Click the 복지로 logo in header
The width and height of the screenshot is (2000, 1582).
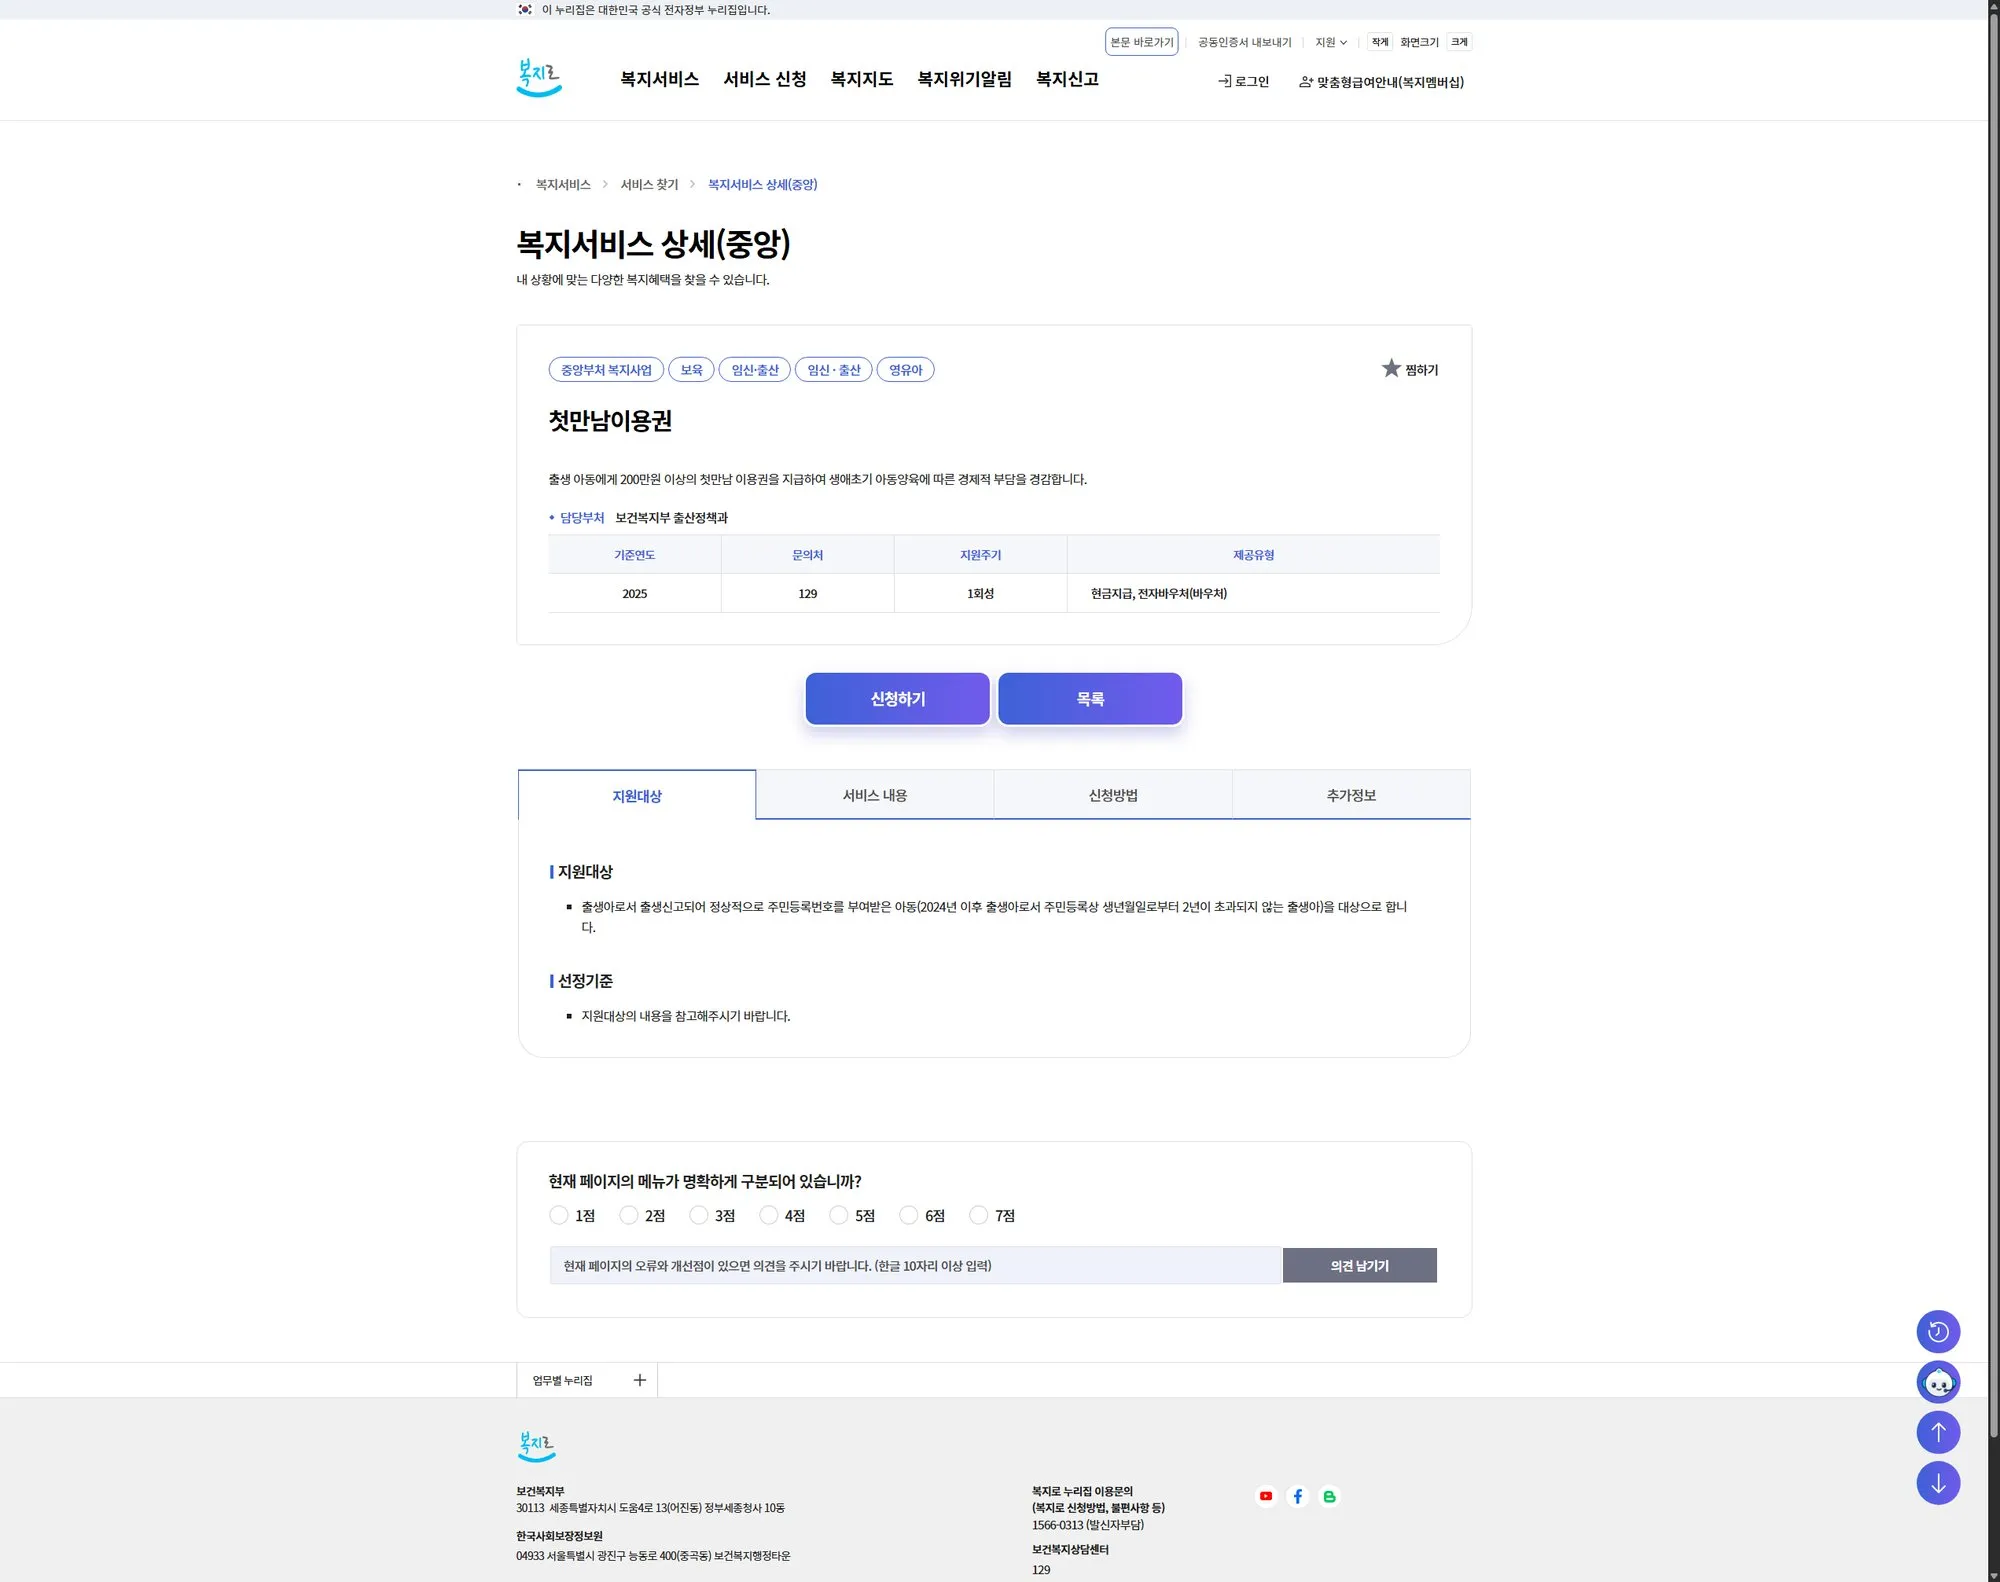(x=539, y=78)
